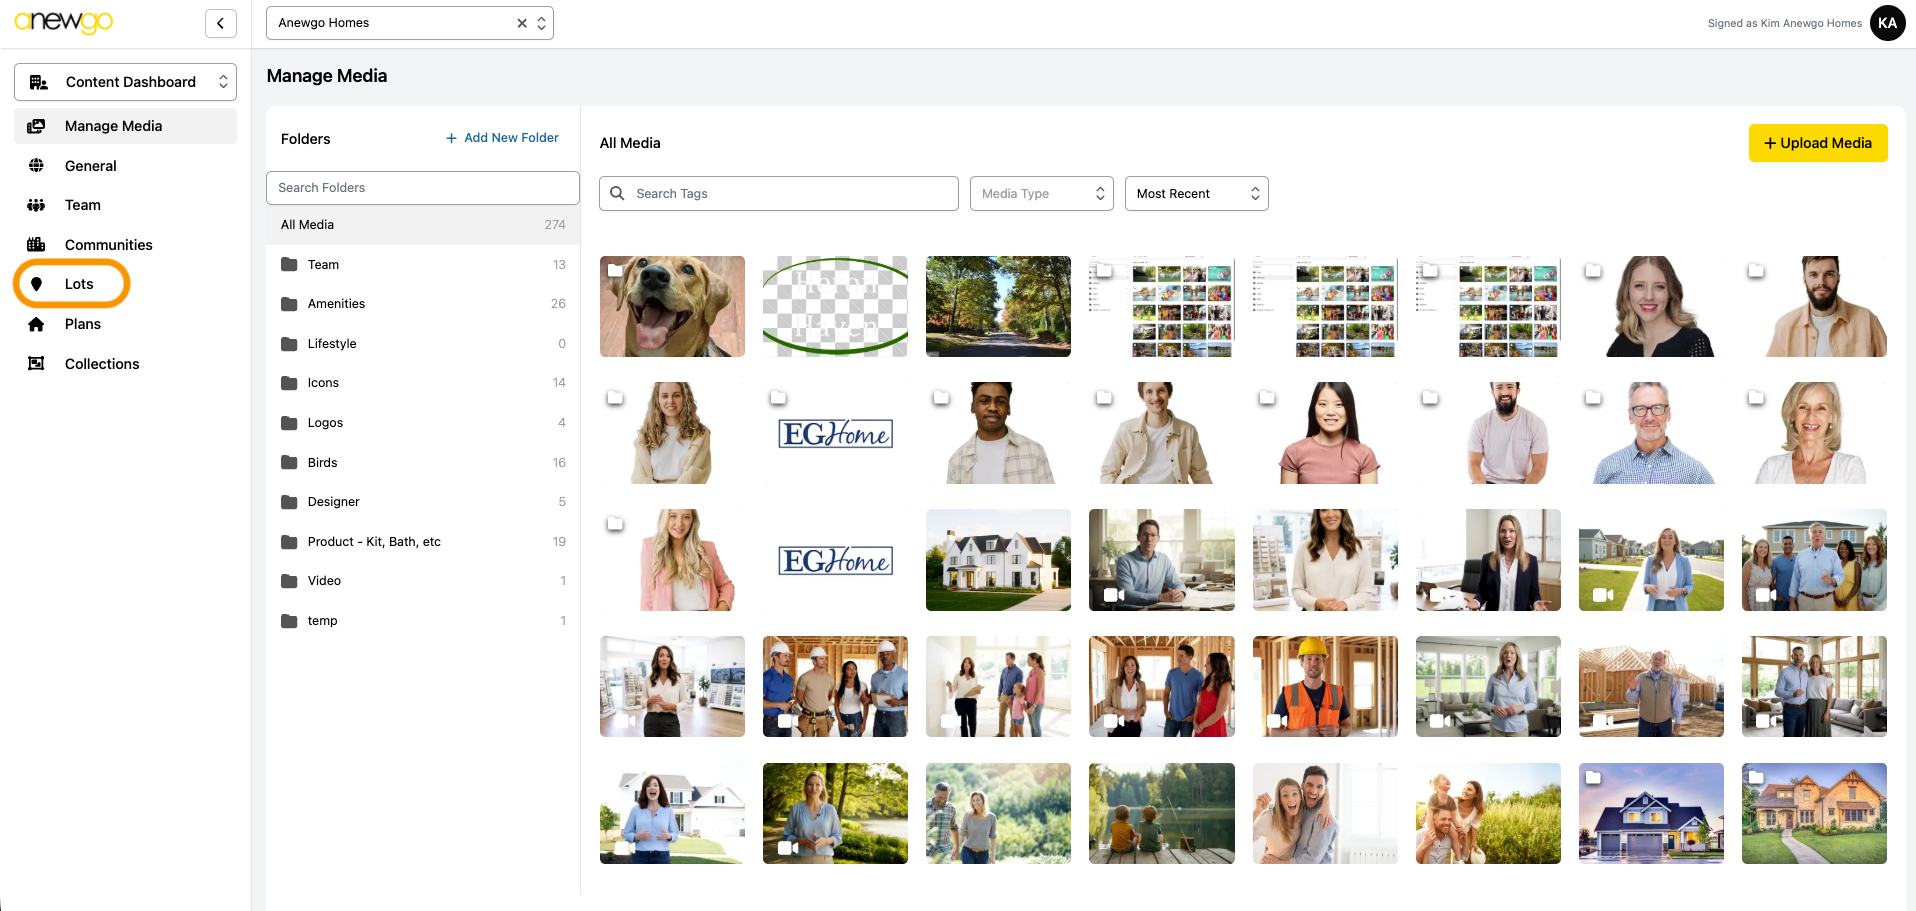Clear the Anewgo Homes selection with X
The width and height of the screenshot is (1916, 911).
click(x=522, y=23)
